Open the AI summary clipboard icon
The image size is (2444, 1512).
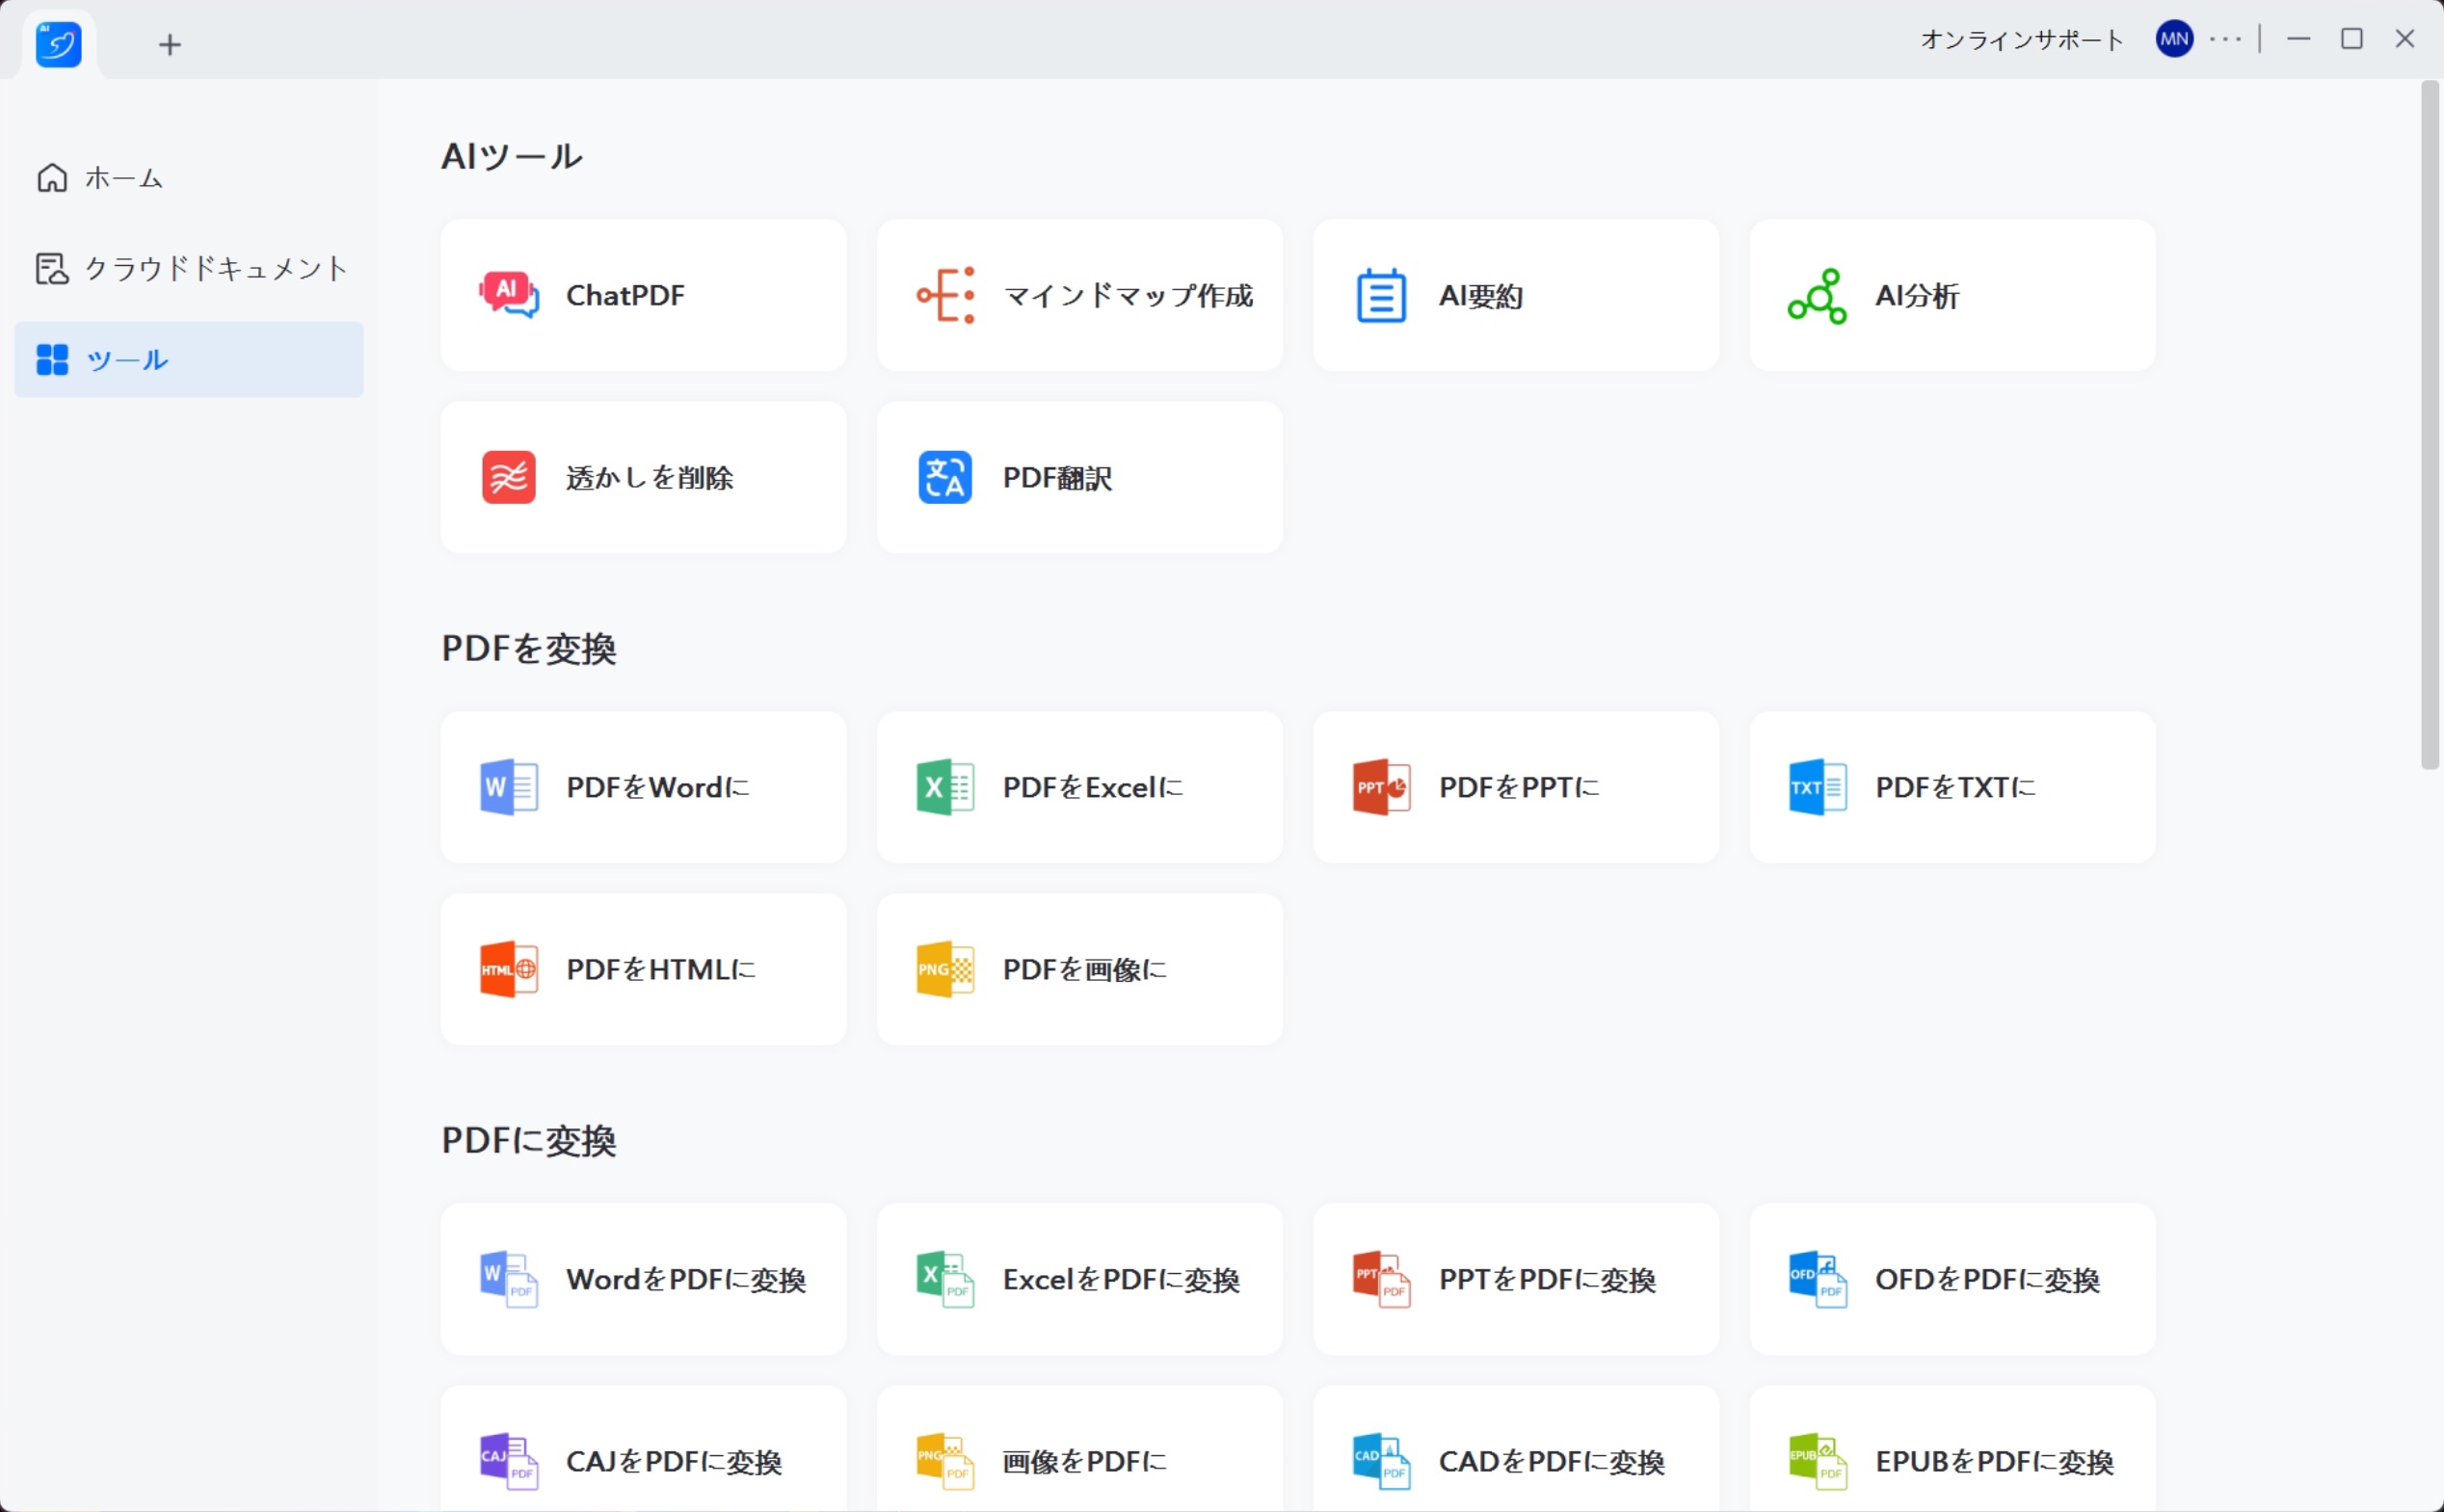click(1381, 295)
